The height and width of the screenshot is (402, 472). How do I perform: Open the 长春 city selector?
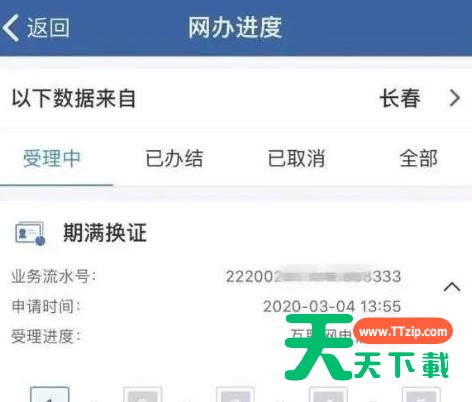(400, 98)
